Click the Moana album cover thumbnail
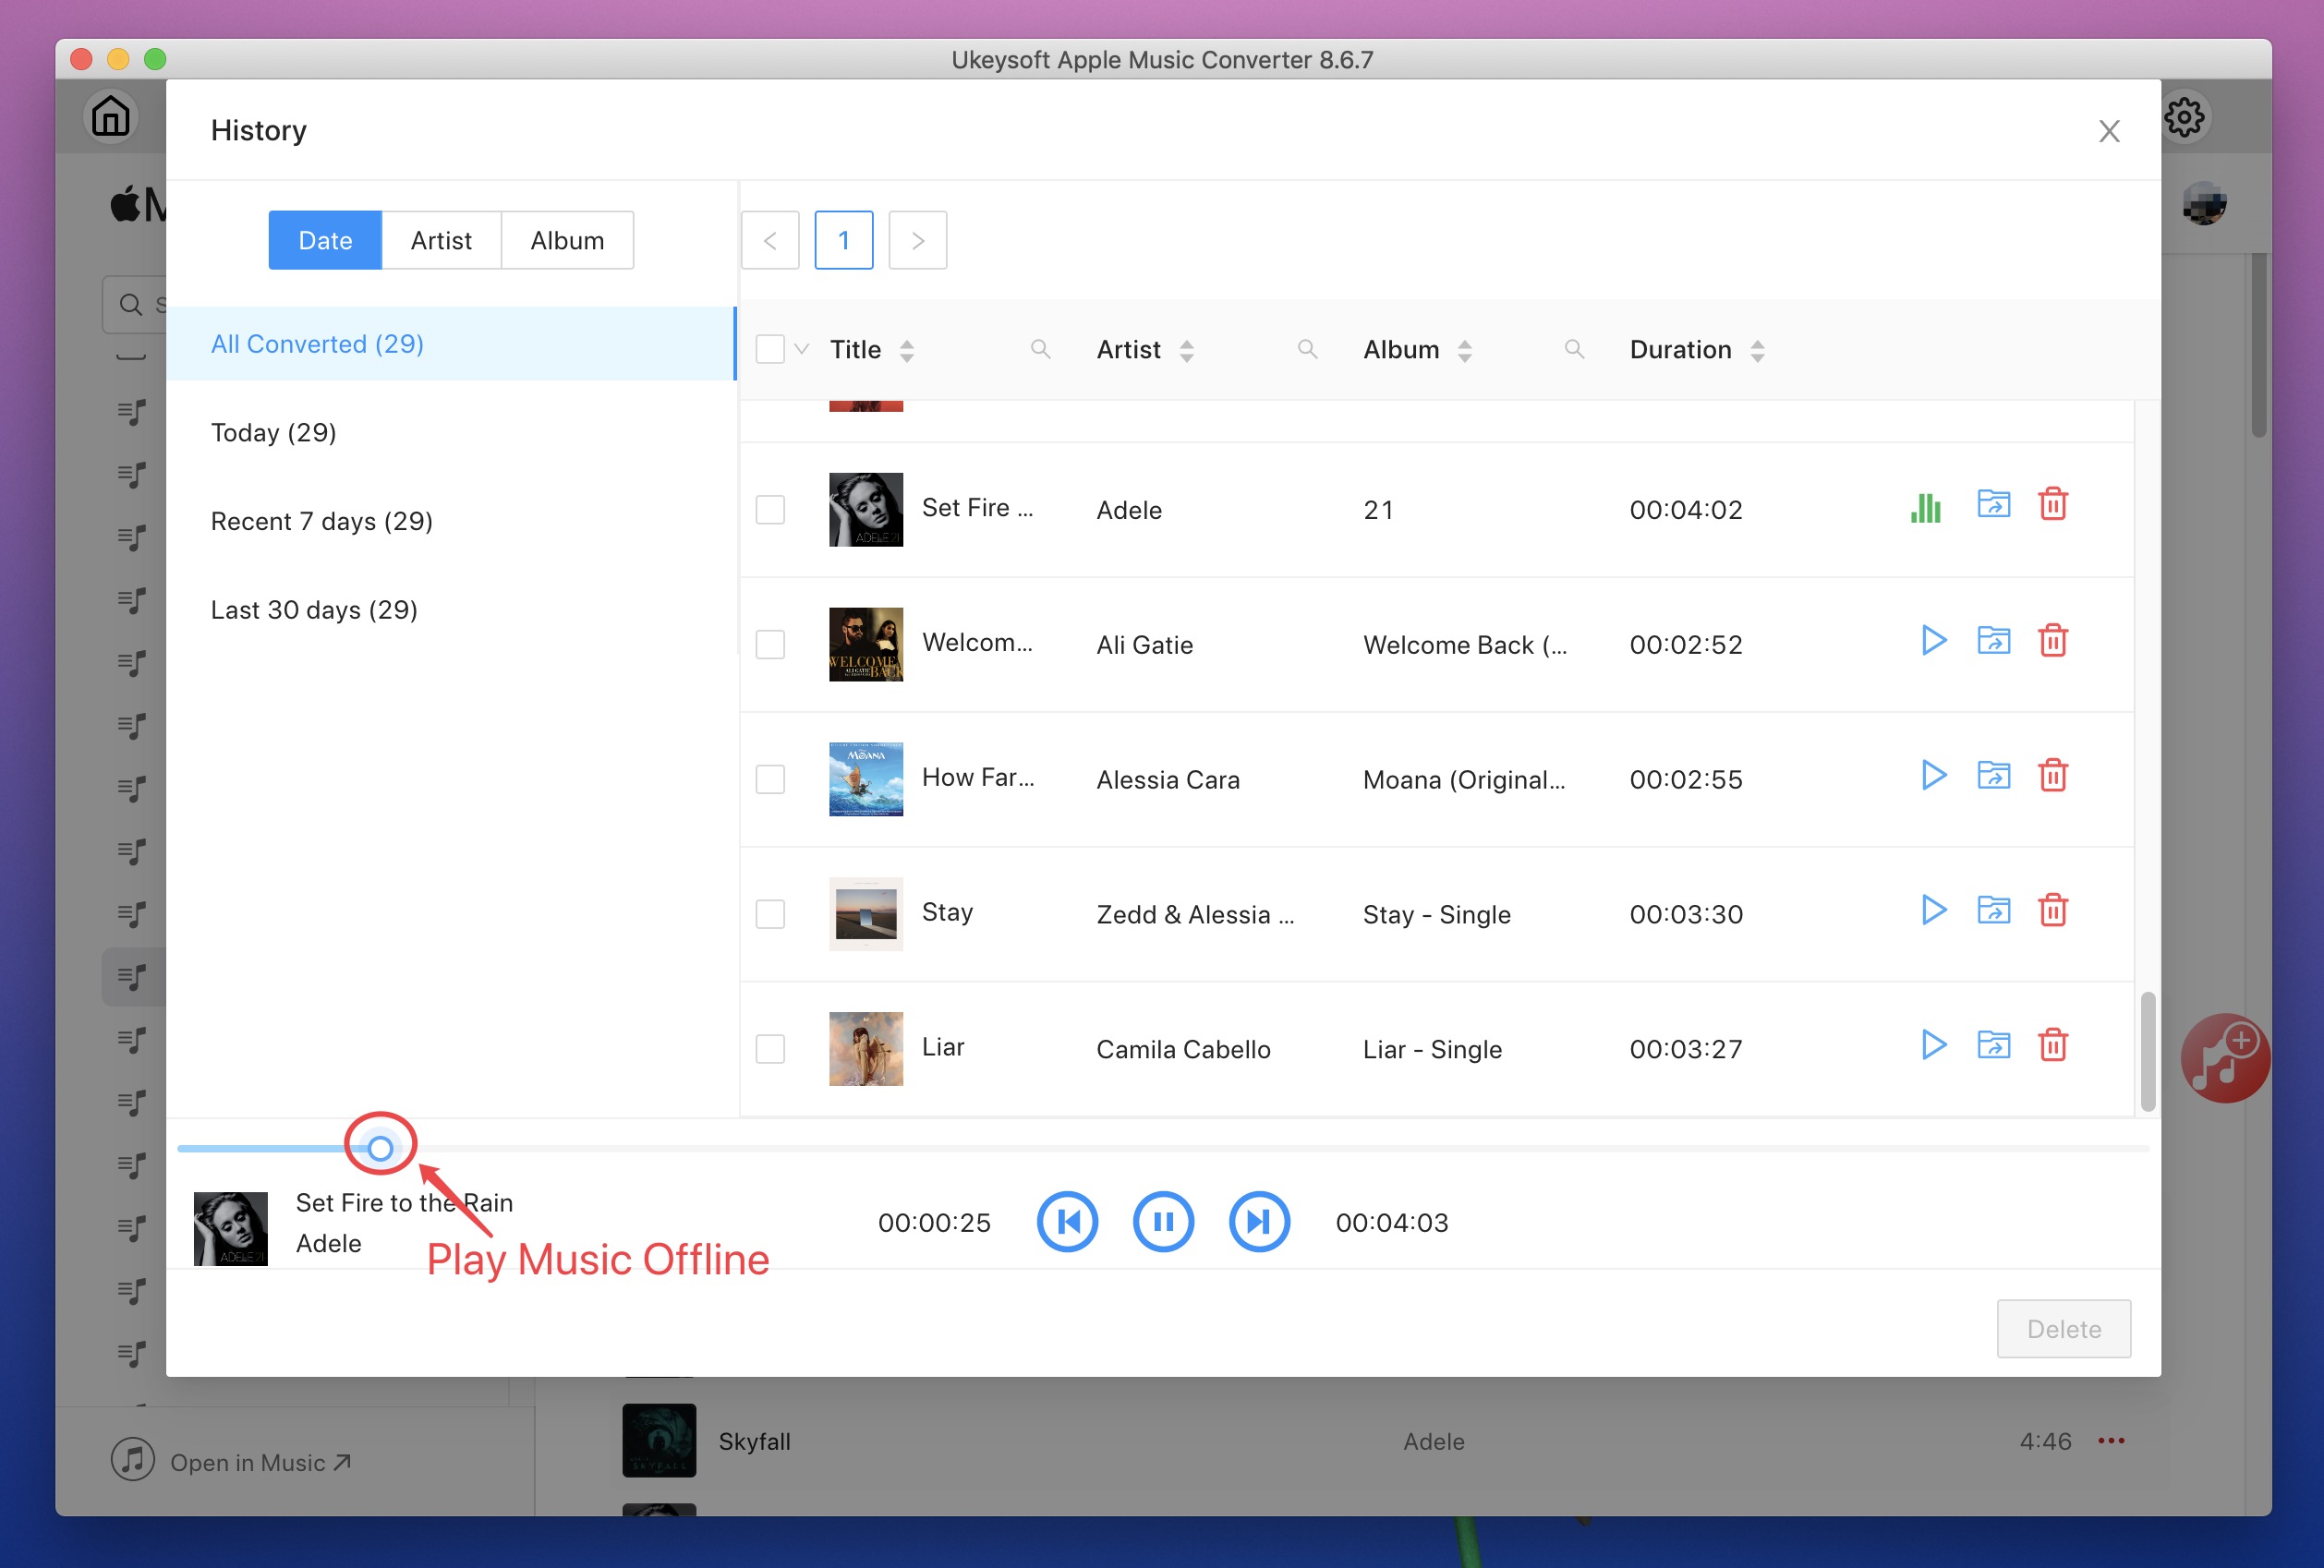This screenshot has height=1568, width=2324. tap(866, 779)
